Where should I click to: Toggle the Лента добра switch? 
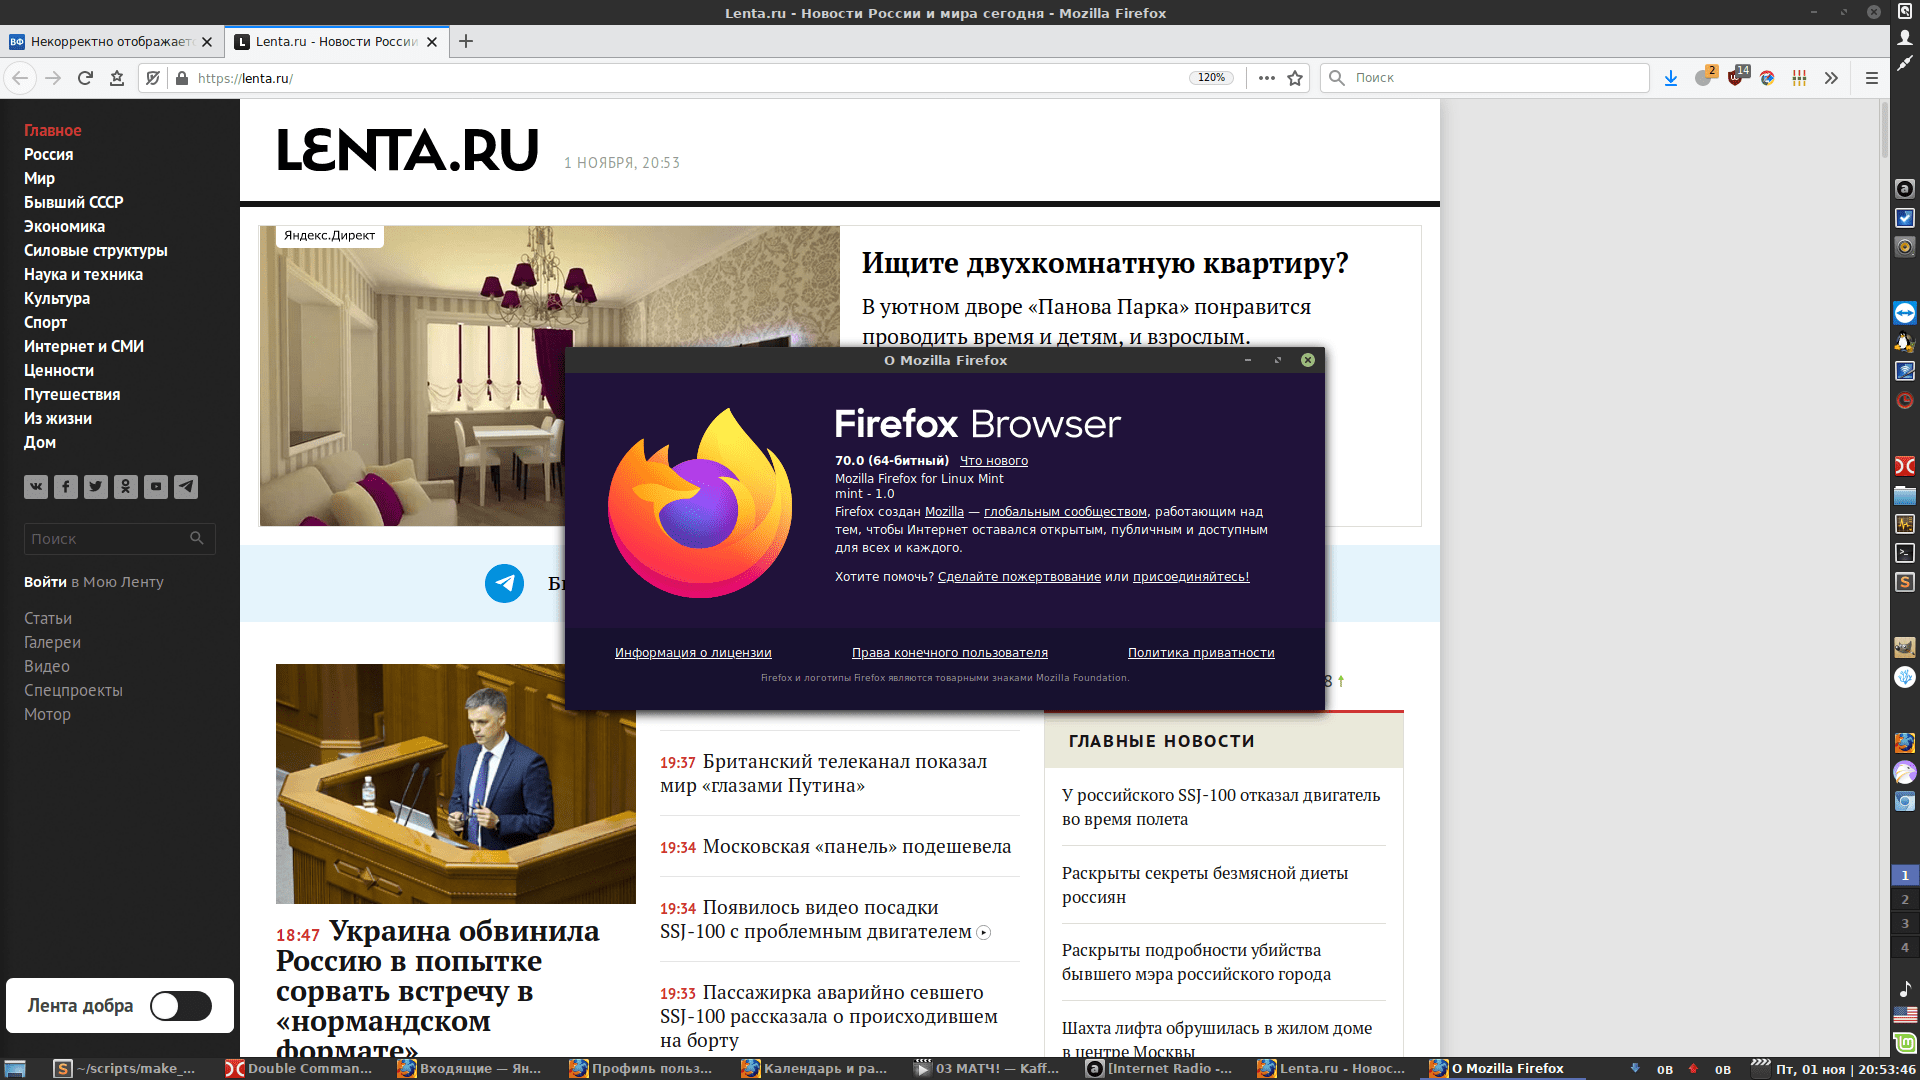(x=181, y=1006)
